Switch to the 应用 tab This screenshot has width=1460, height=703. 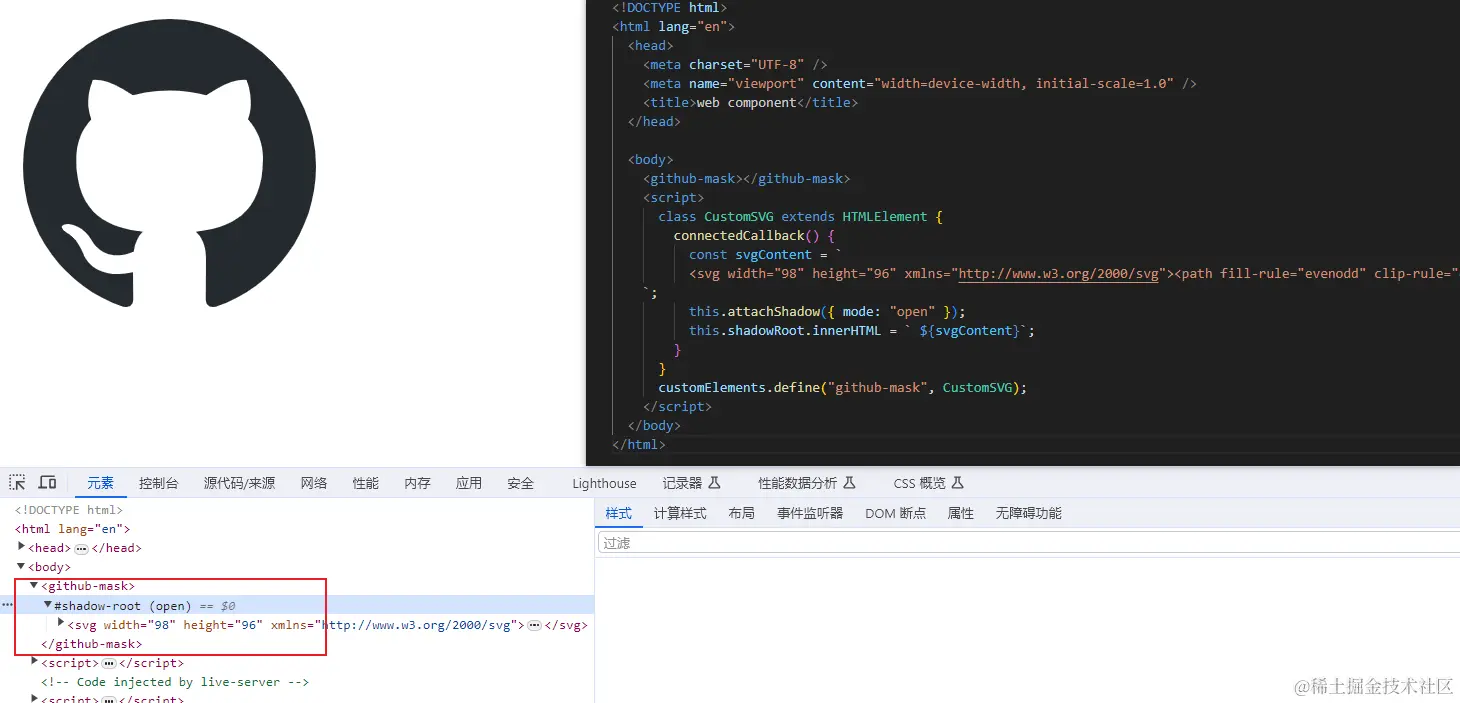469,483
